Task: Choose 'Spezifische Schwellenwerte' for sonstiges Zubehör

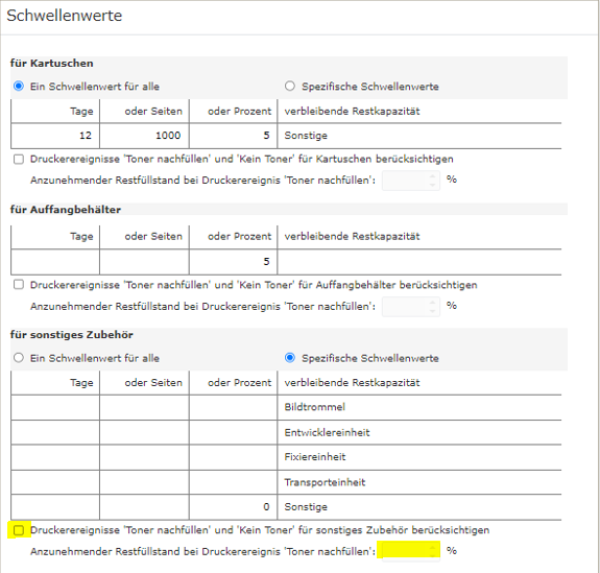Action: [290, 358]
